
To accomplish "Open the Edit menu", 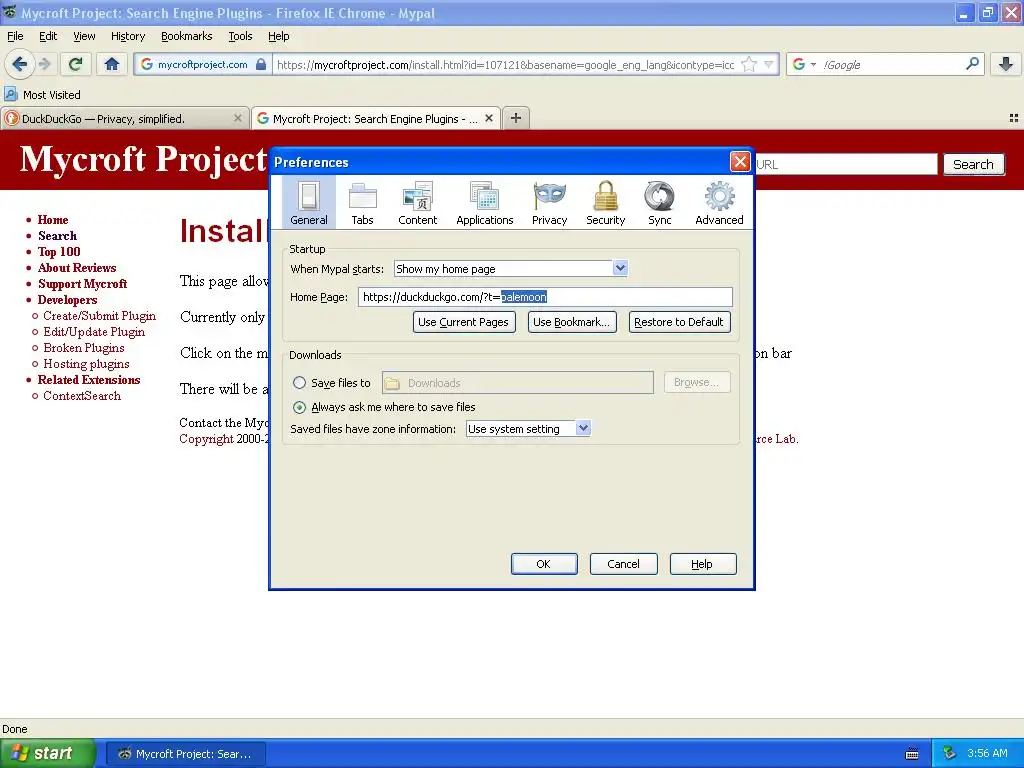I will [x=48, y=36].
